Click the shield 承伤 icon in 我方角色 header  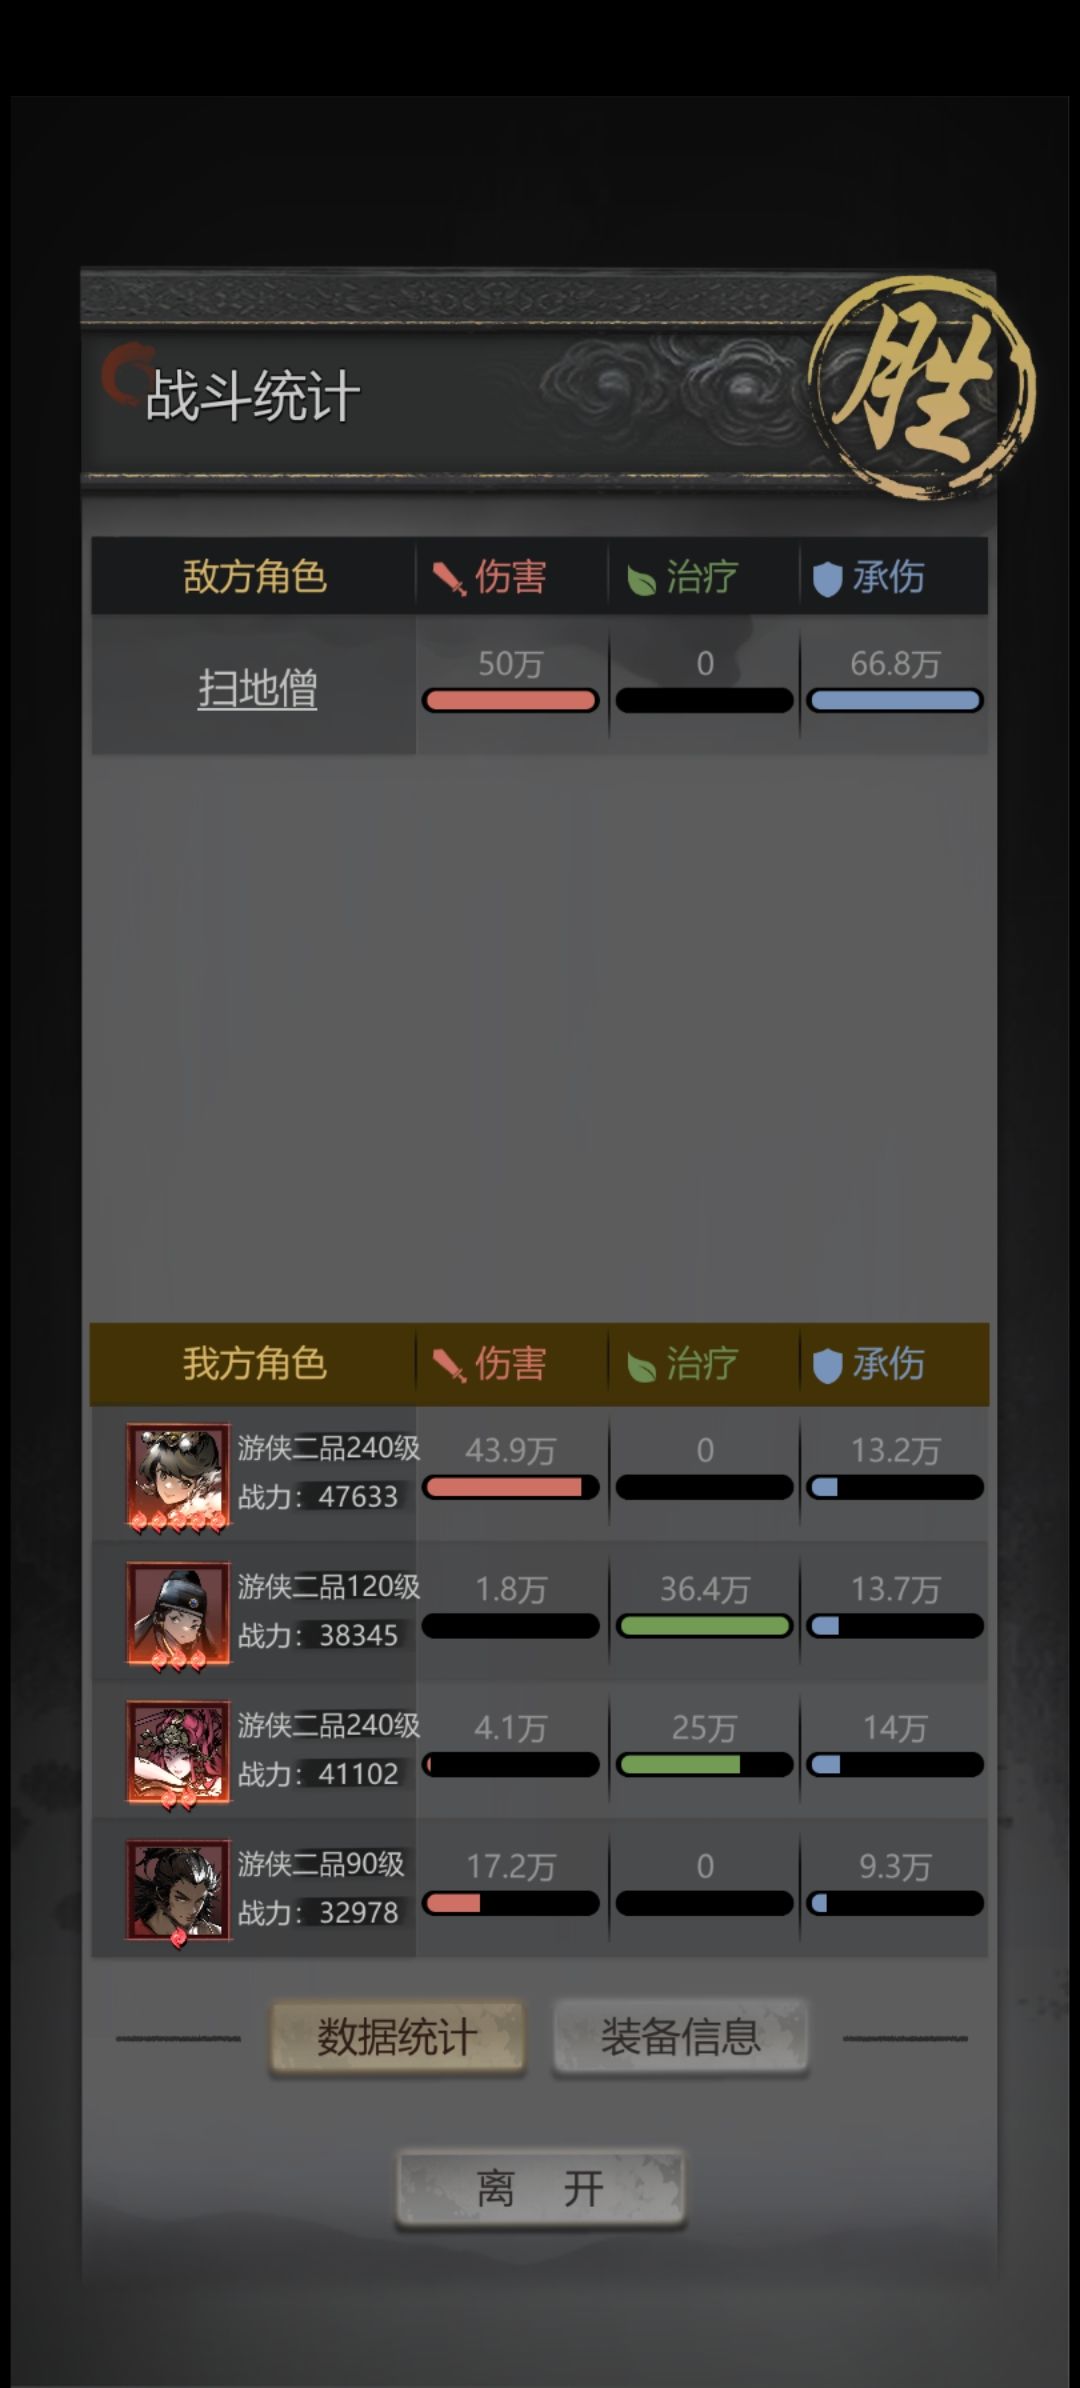tap(827, 1365)
